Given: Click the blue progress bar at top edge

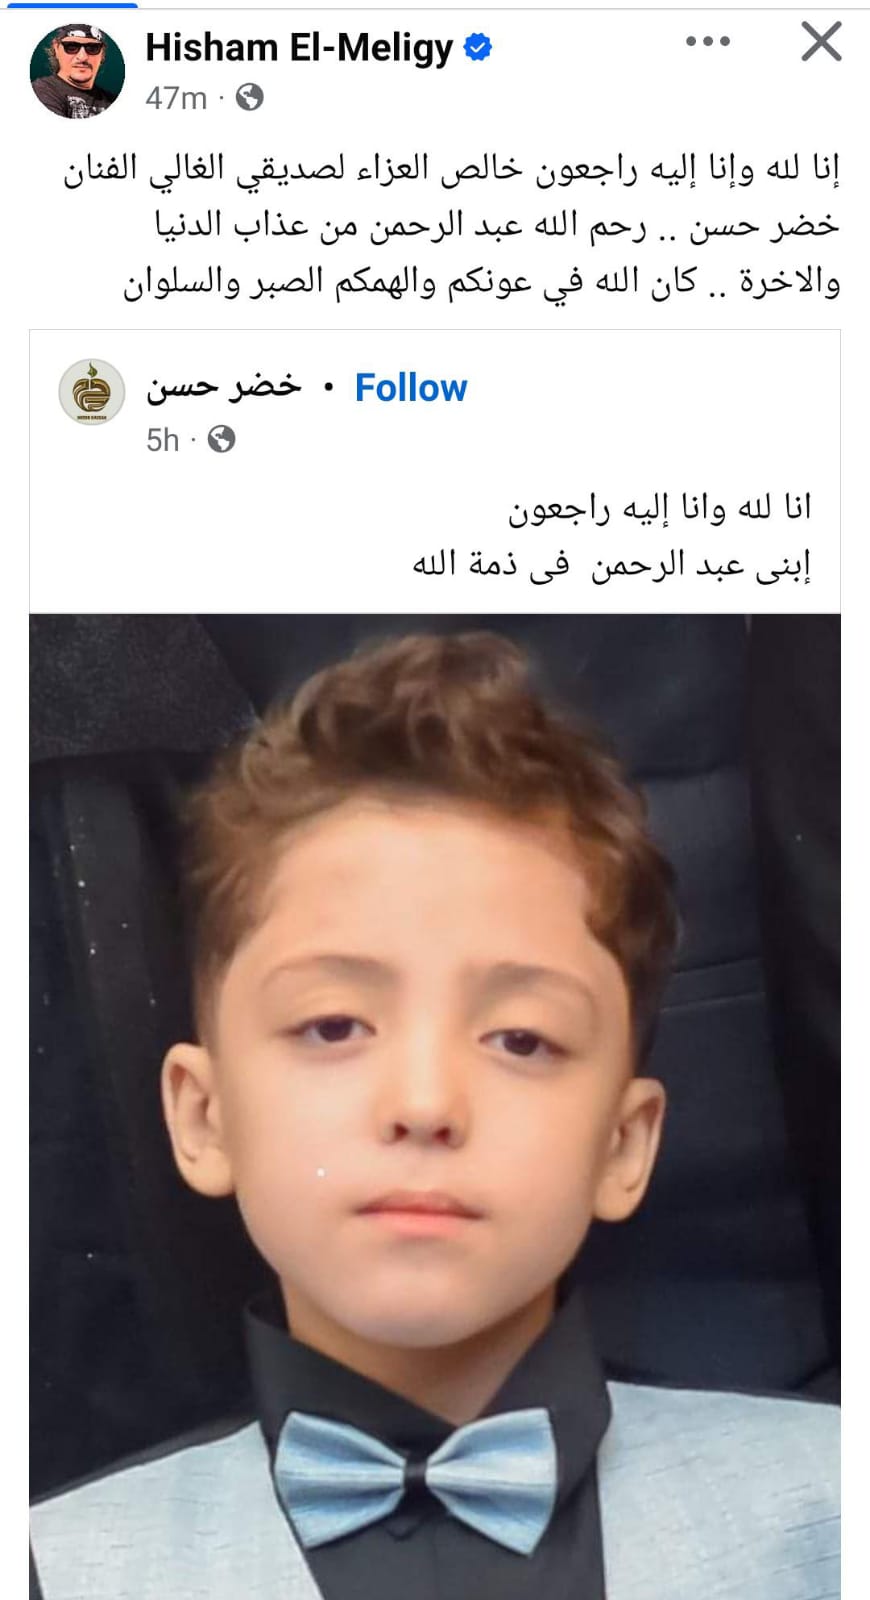Looking at the screenshot, I should pos(70,4).
